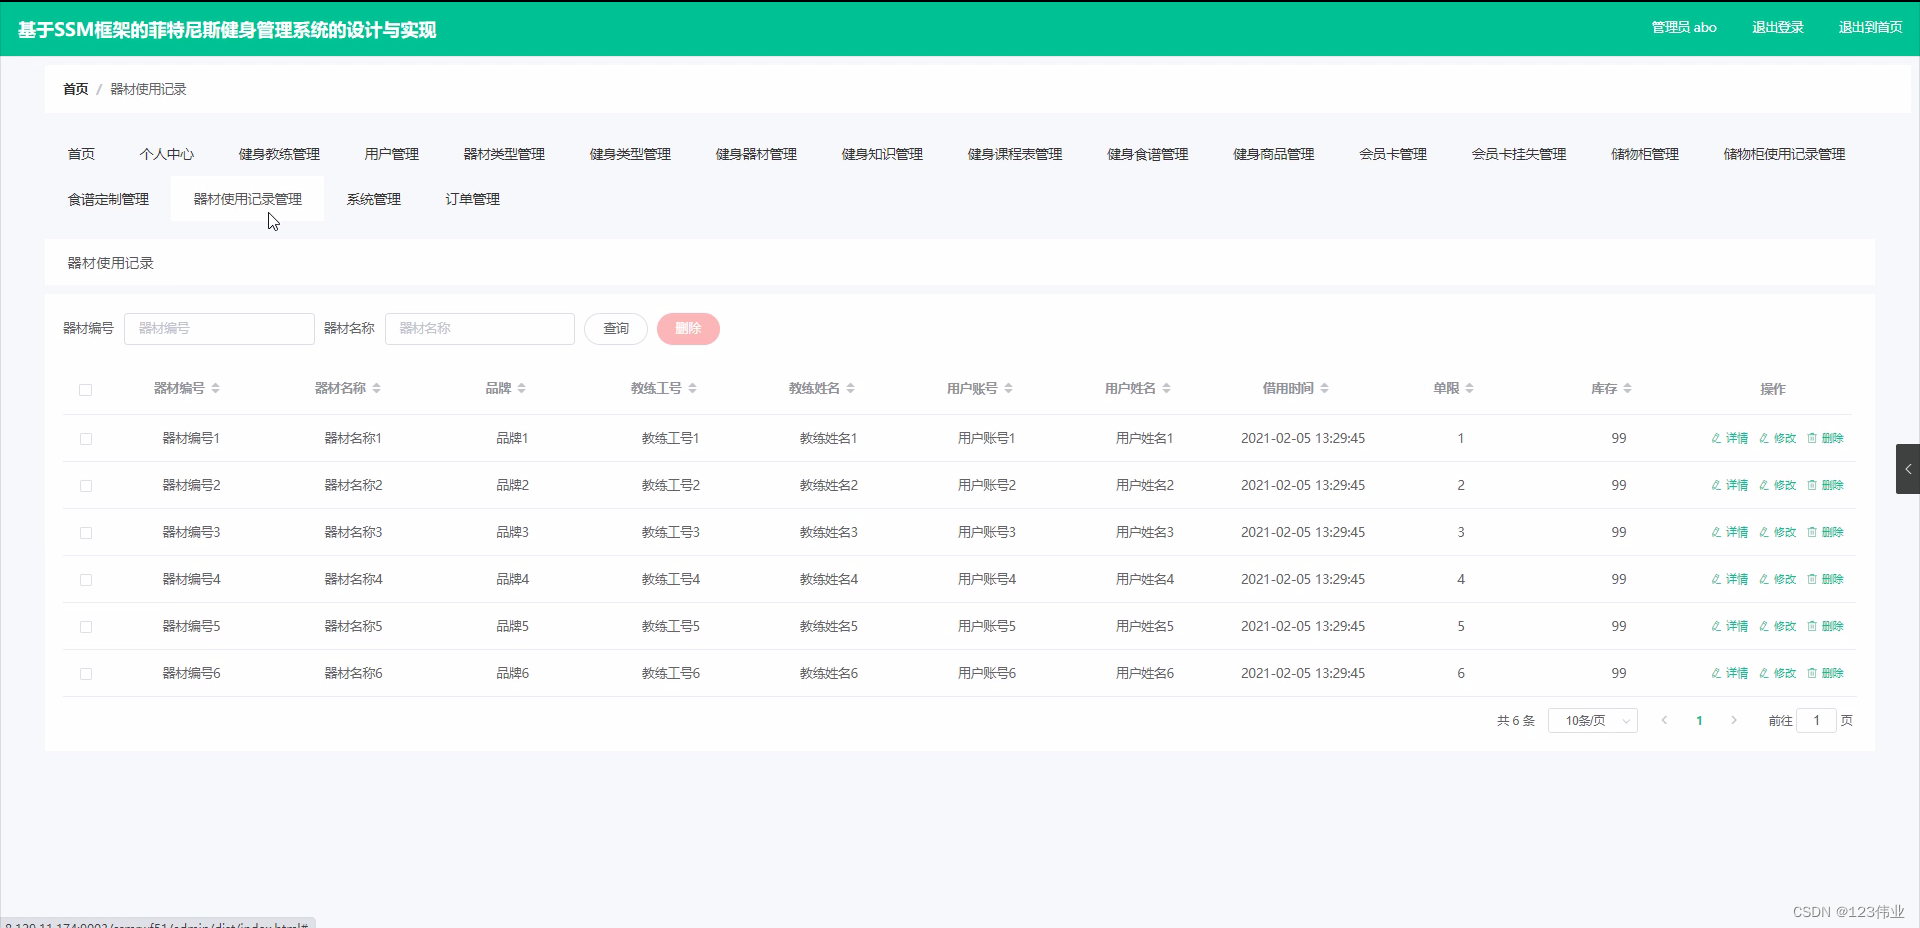The image size is (1920, 928).
Task: Click the collapse arrow on the right screen edge
Action: pyautogui.click(x=1908, y=468)
